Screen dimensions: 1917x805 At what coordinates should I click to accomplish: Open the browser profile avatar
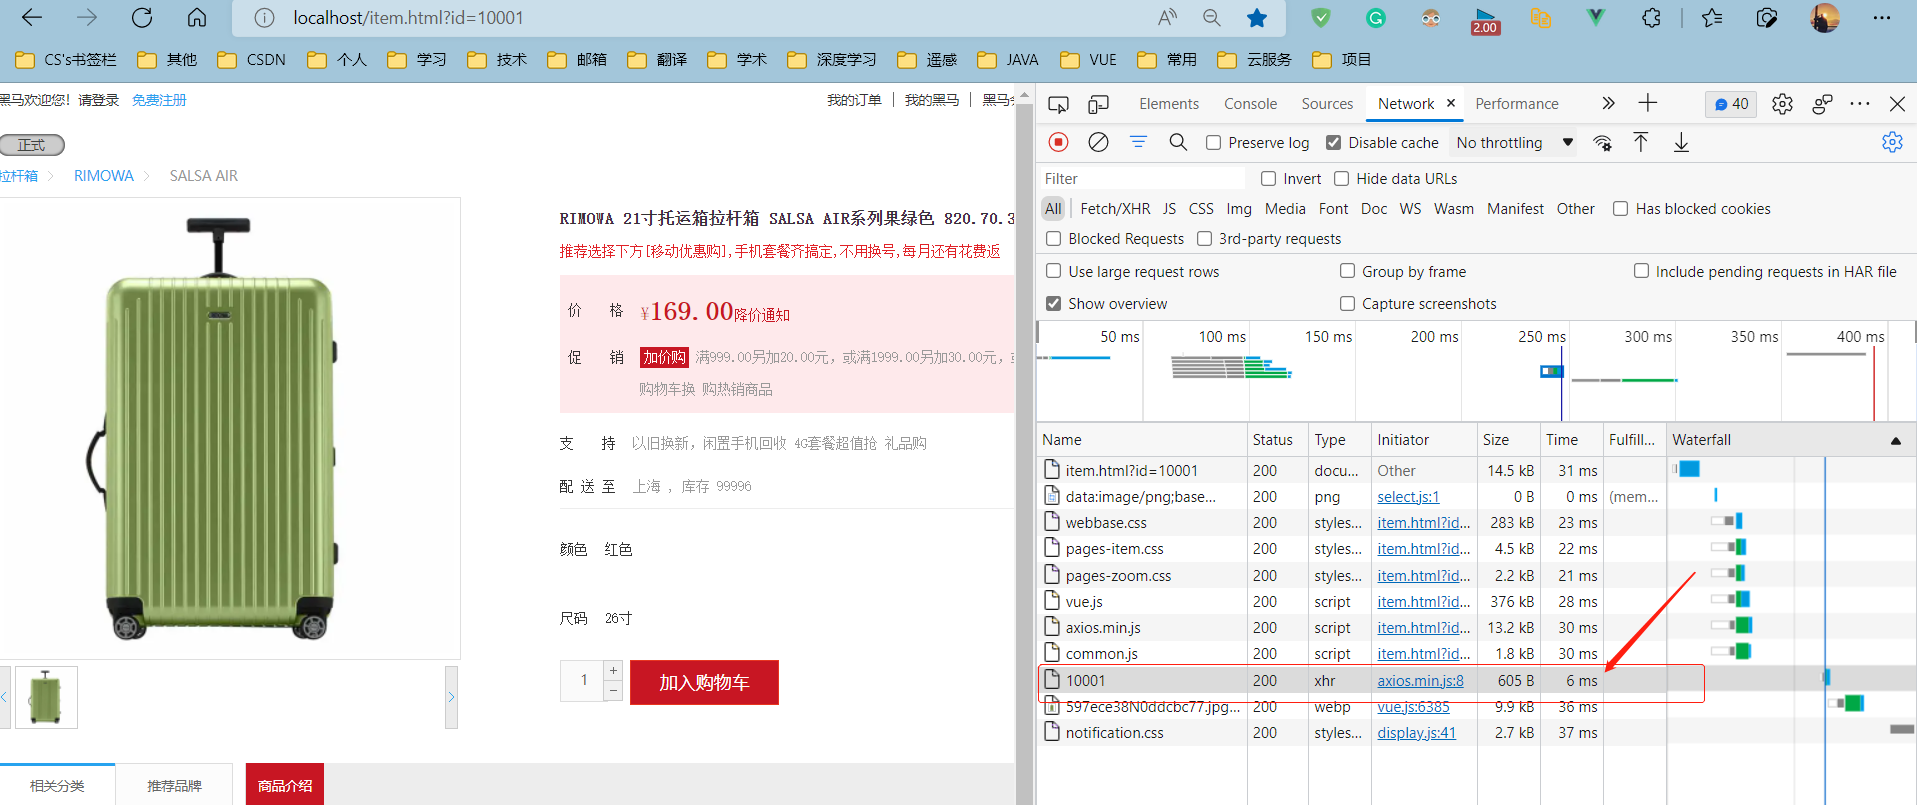(x=1824, y=18)
